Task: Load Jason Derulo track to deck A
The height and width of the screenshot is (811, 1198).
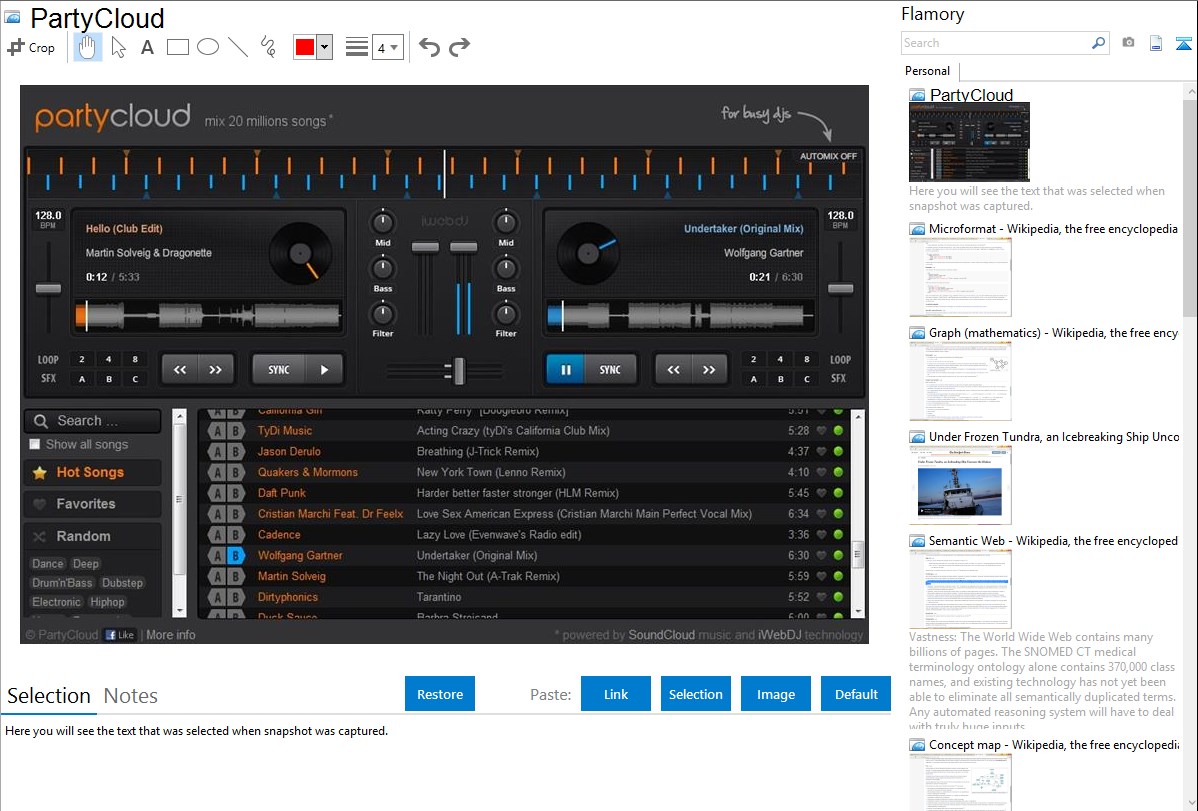Action: [218, 452]
